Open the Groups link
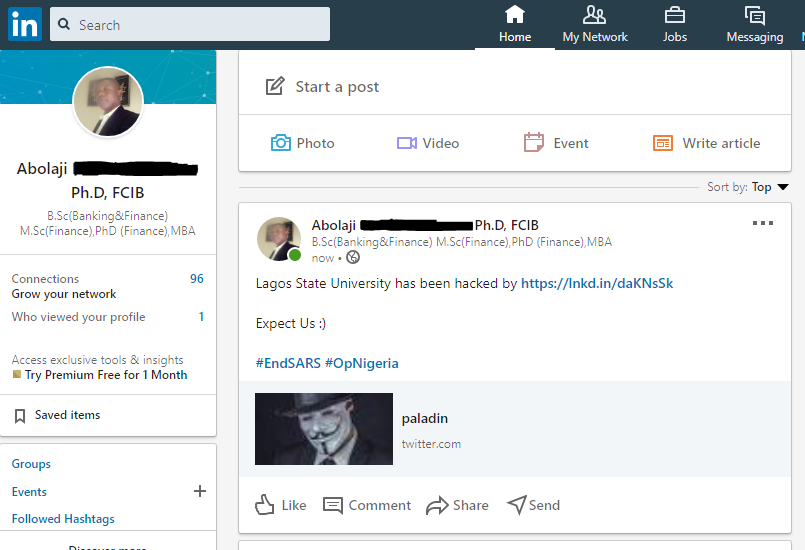Viewport: 805px width, 550px height. [x=31, y=464]
